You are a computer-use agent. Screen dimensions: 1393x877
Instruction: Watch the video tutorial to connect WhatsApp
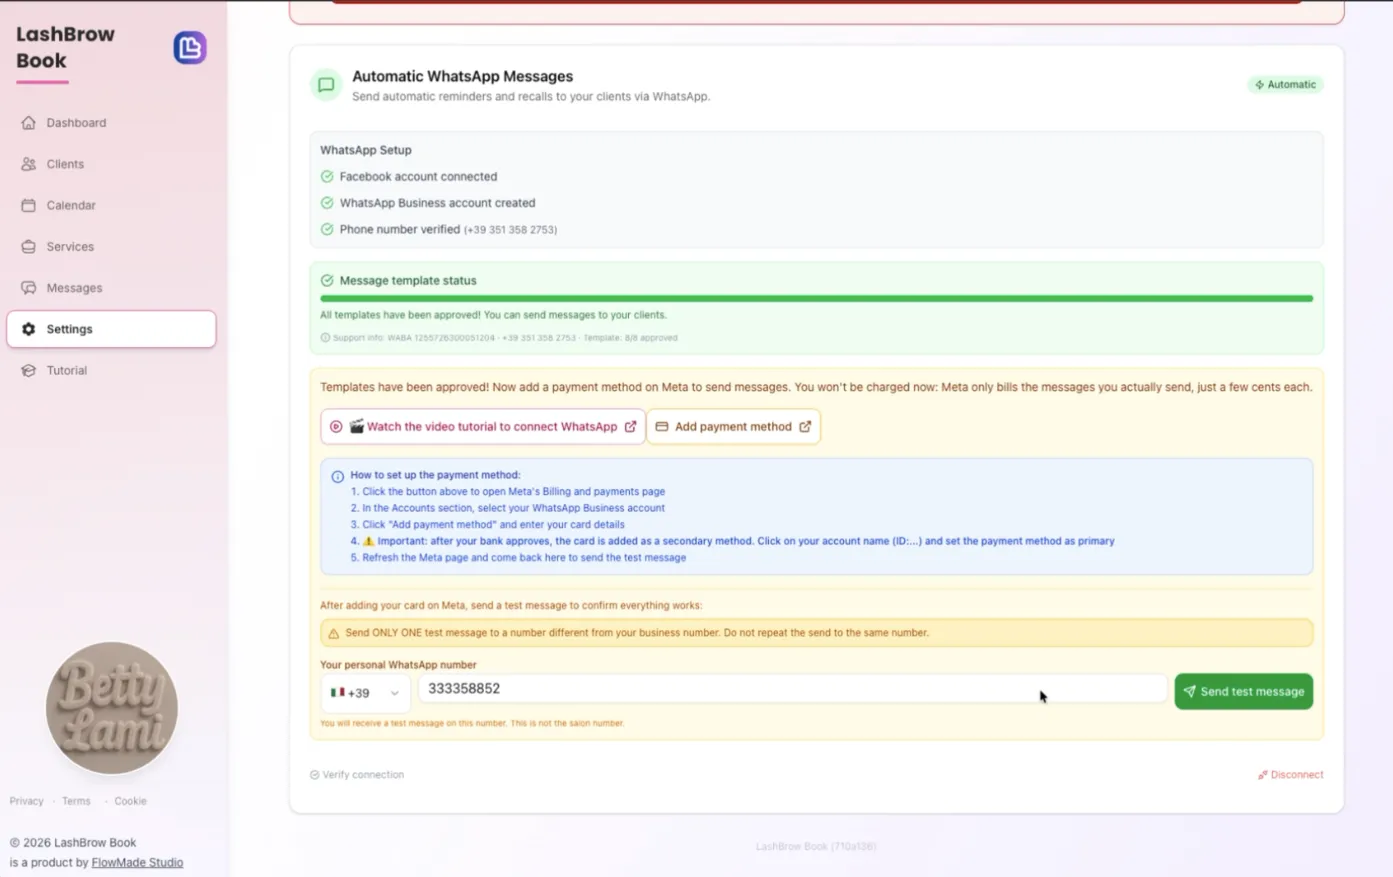coord(483,426)
